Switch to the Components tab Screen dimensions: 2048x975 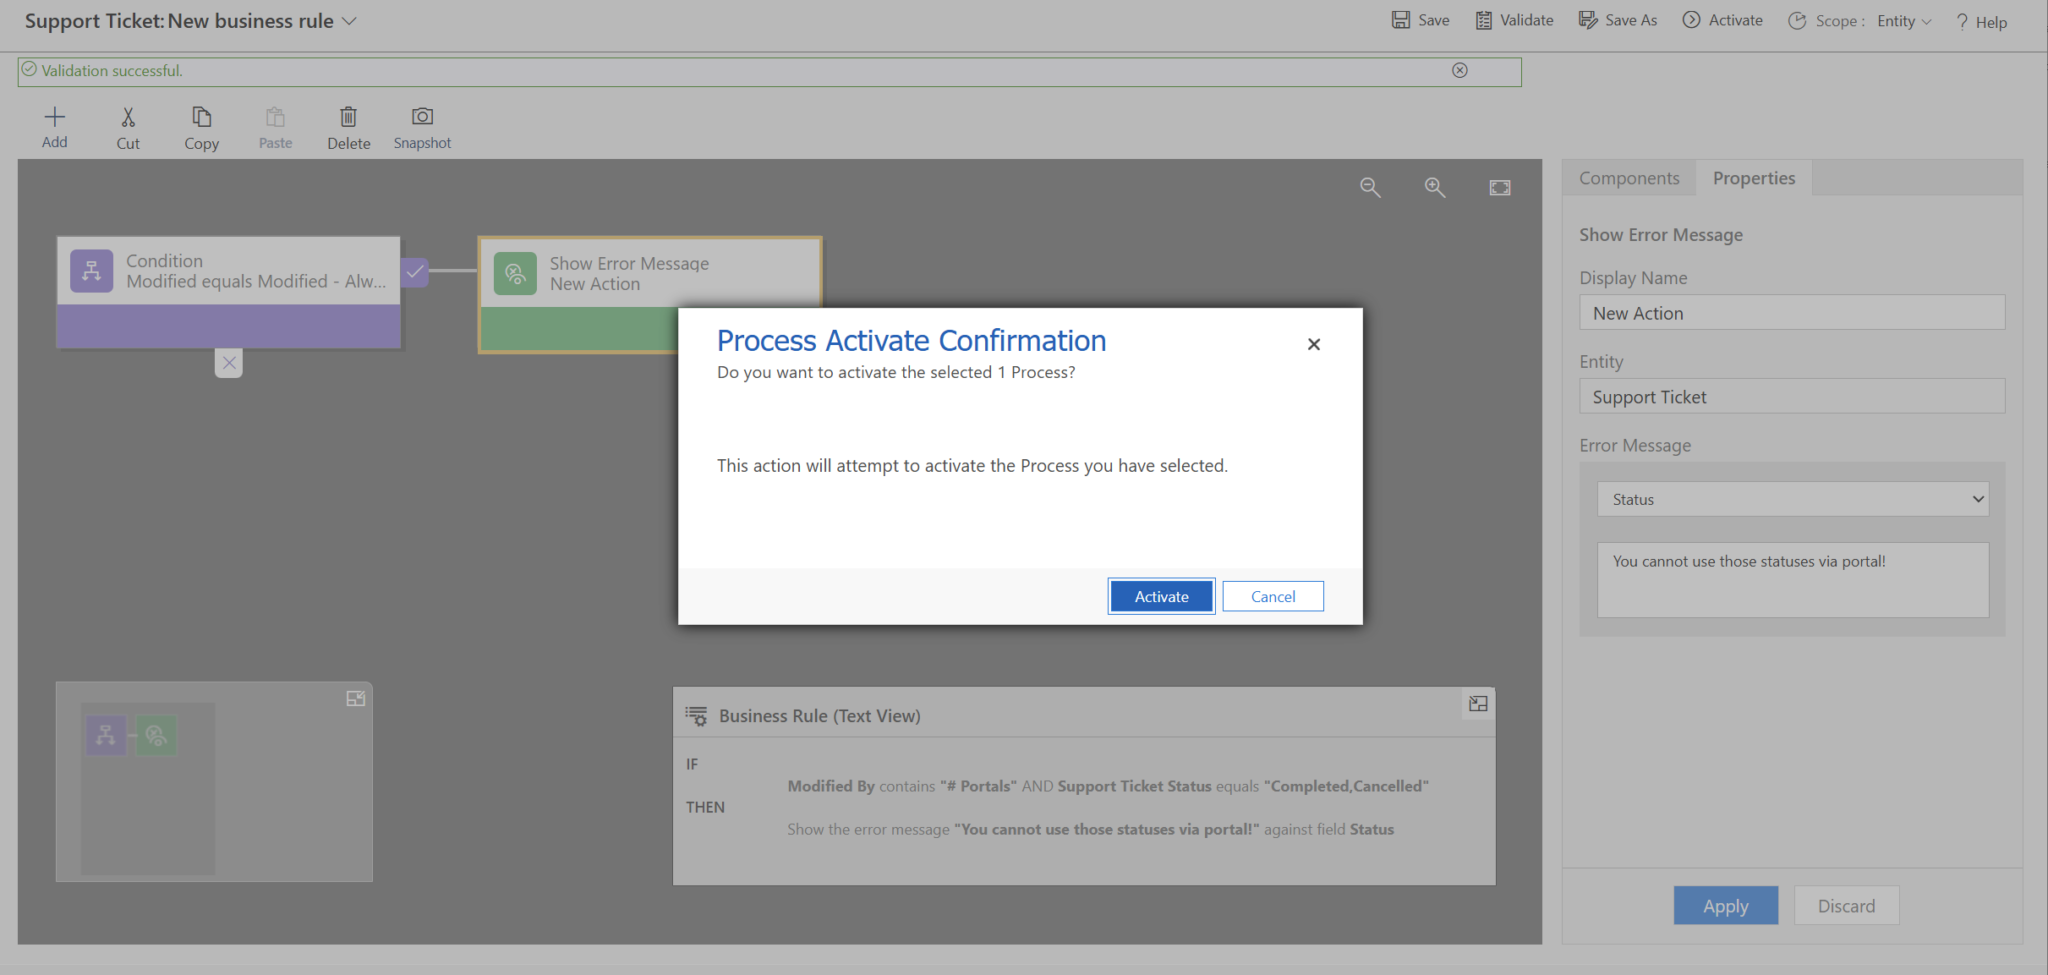tap(1628, 177)
